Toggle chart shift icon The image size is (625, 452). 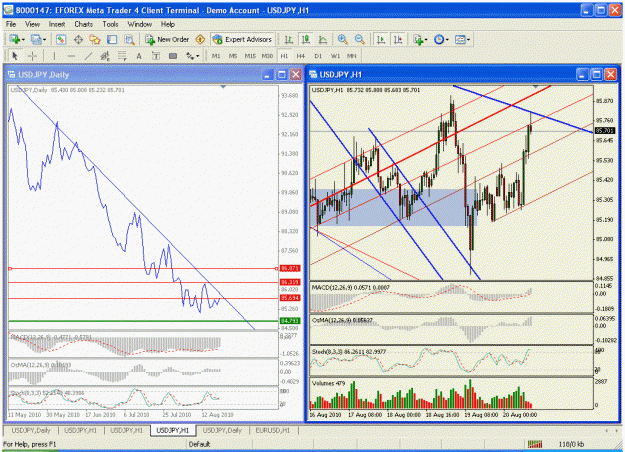[x=398, y=39]
